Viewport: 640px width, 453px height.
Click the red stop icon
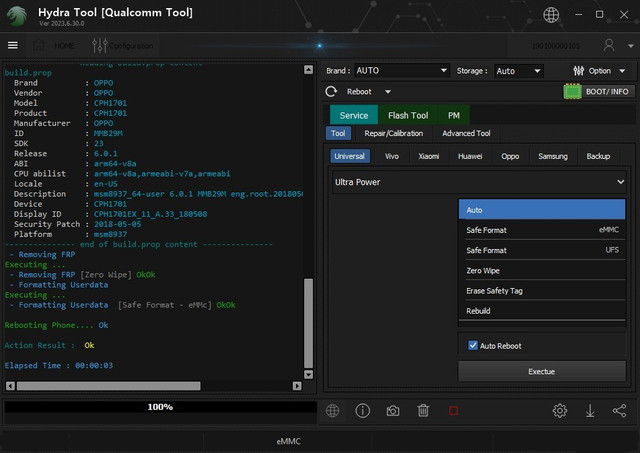click(453, 411)
